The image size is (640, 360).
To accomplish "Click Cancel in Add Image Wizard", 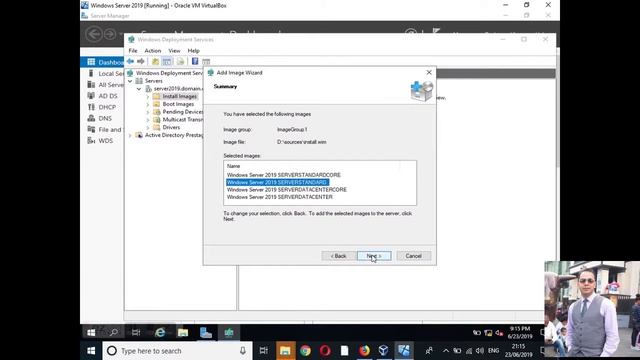I will click(413, 256).
